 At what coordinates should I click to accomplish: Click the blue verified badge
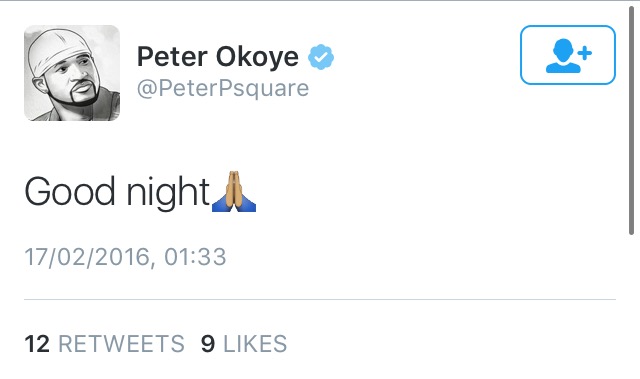click(x=321, y=57)
